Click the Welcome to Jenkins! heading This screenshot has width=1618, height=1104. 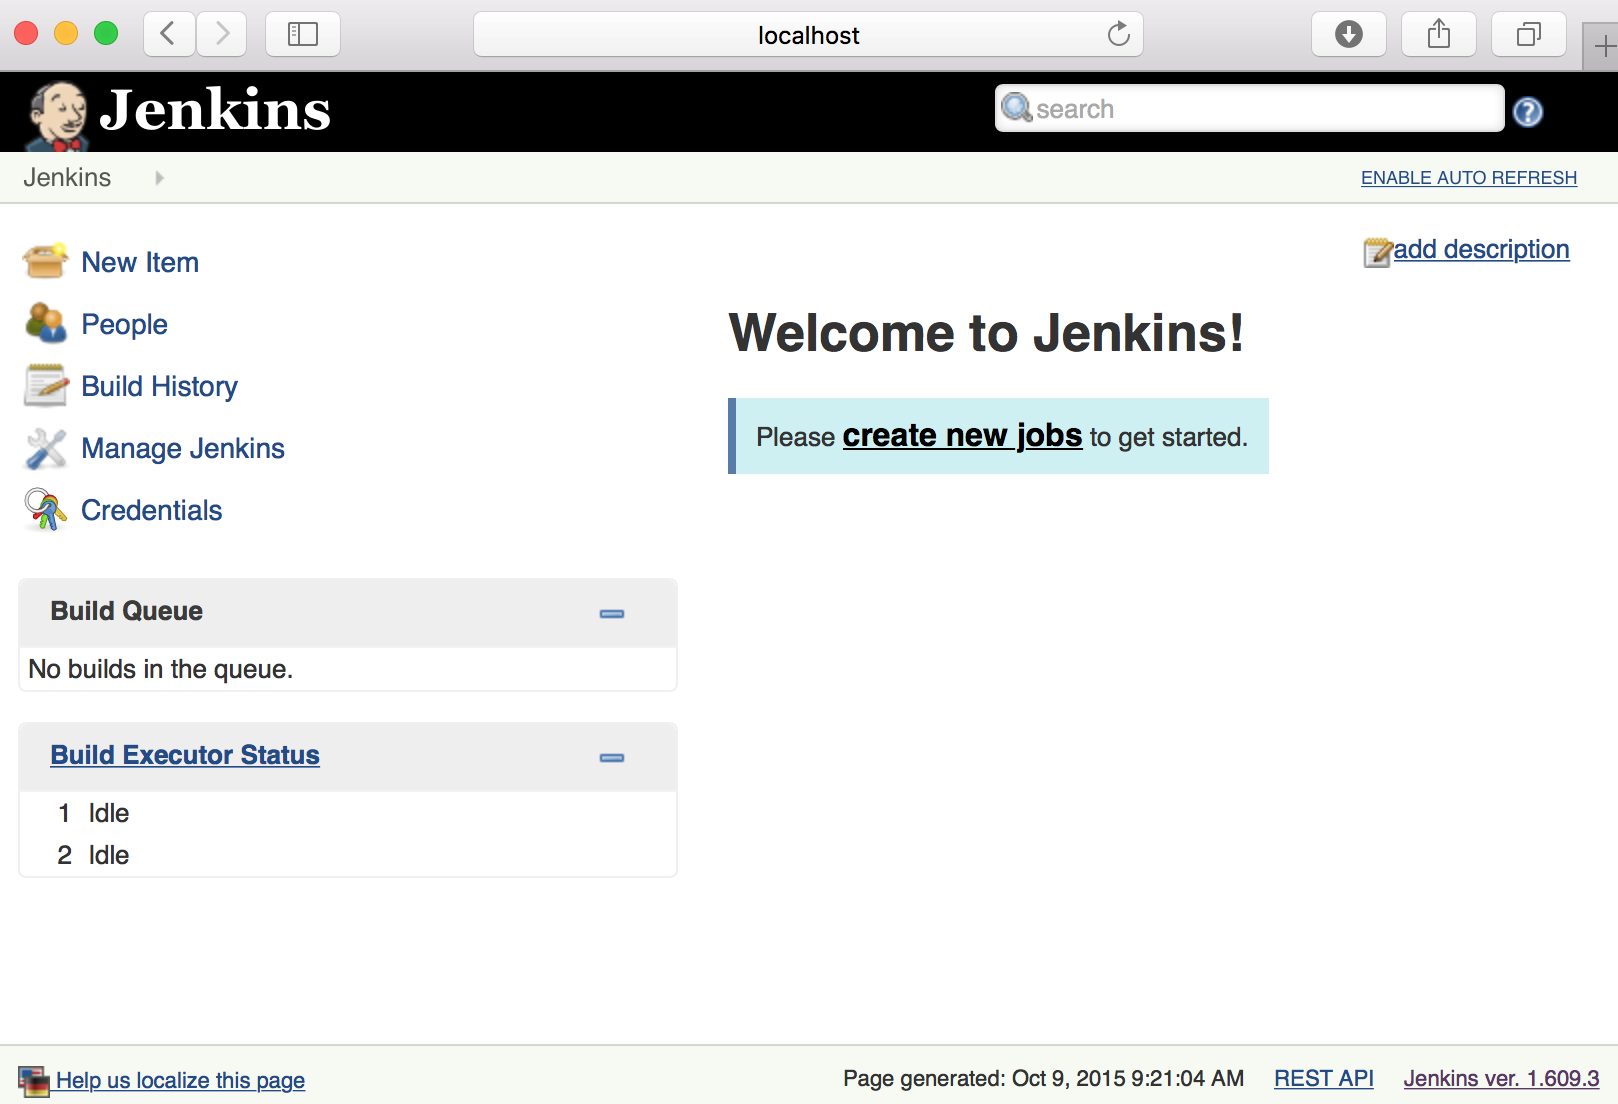point(986,333)
